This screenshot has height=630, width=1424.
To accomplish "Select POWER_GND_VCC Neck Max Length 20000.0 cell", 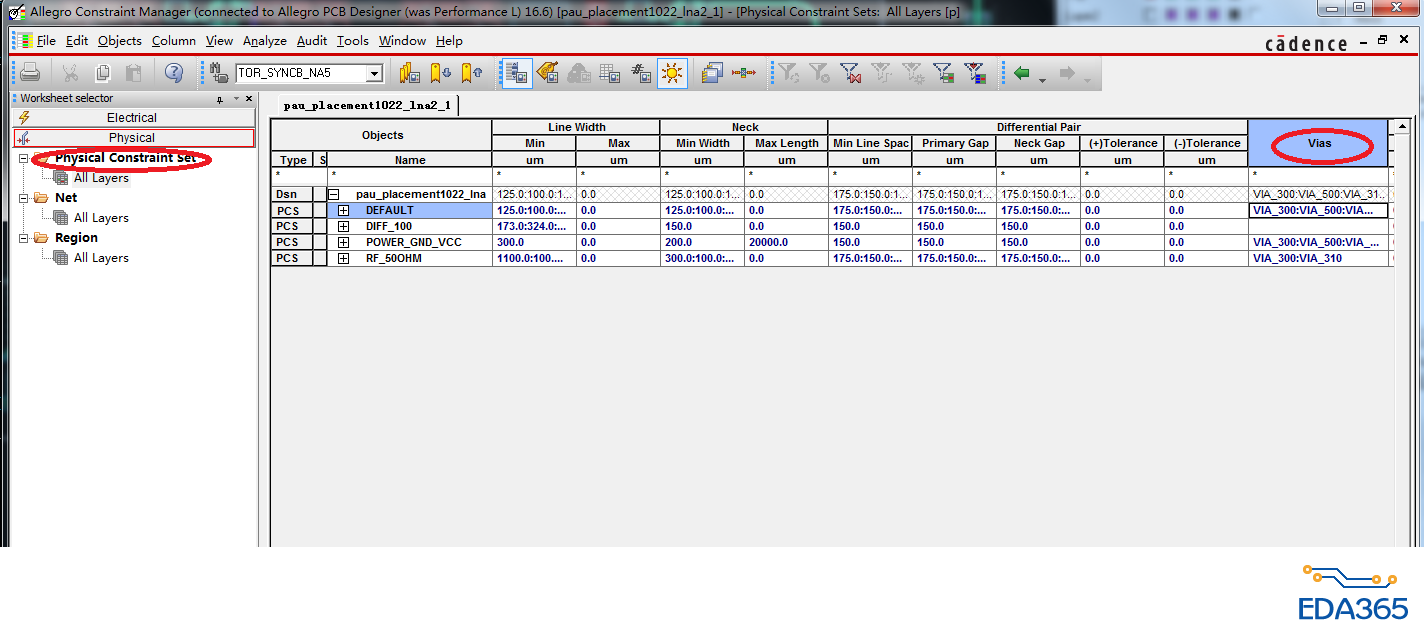I will pyautogui.click(x=786, y=242).
